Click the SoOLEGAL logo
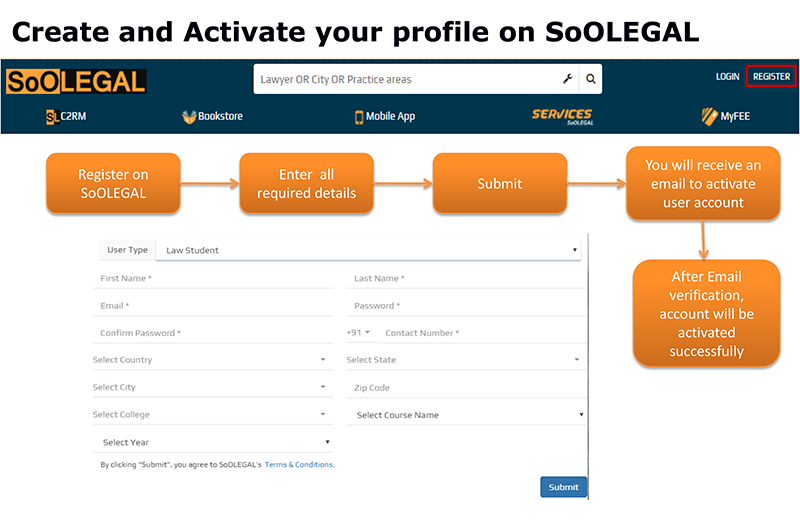The image size is (800, 530). (x=76, y=81)
